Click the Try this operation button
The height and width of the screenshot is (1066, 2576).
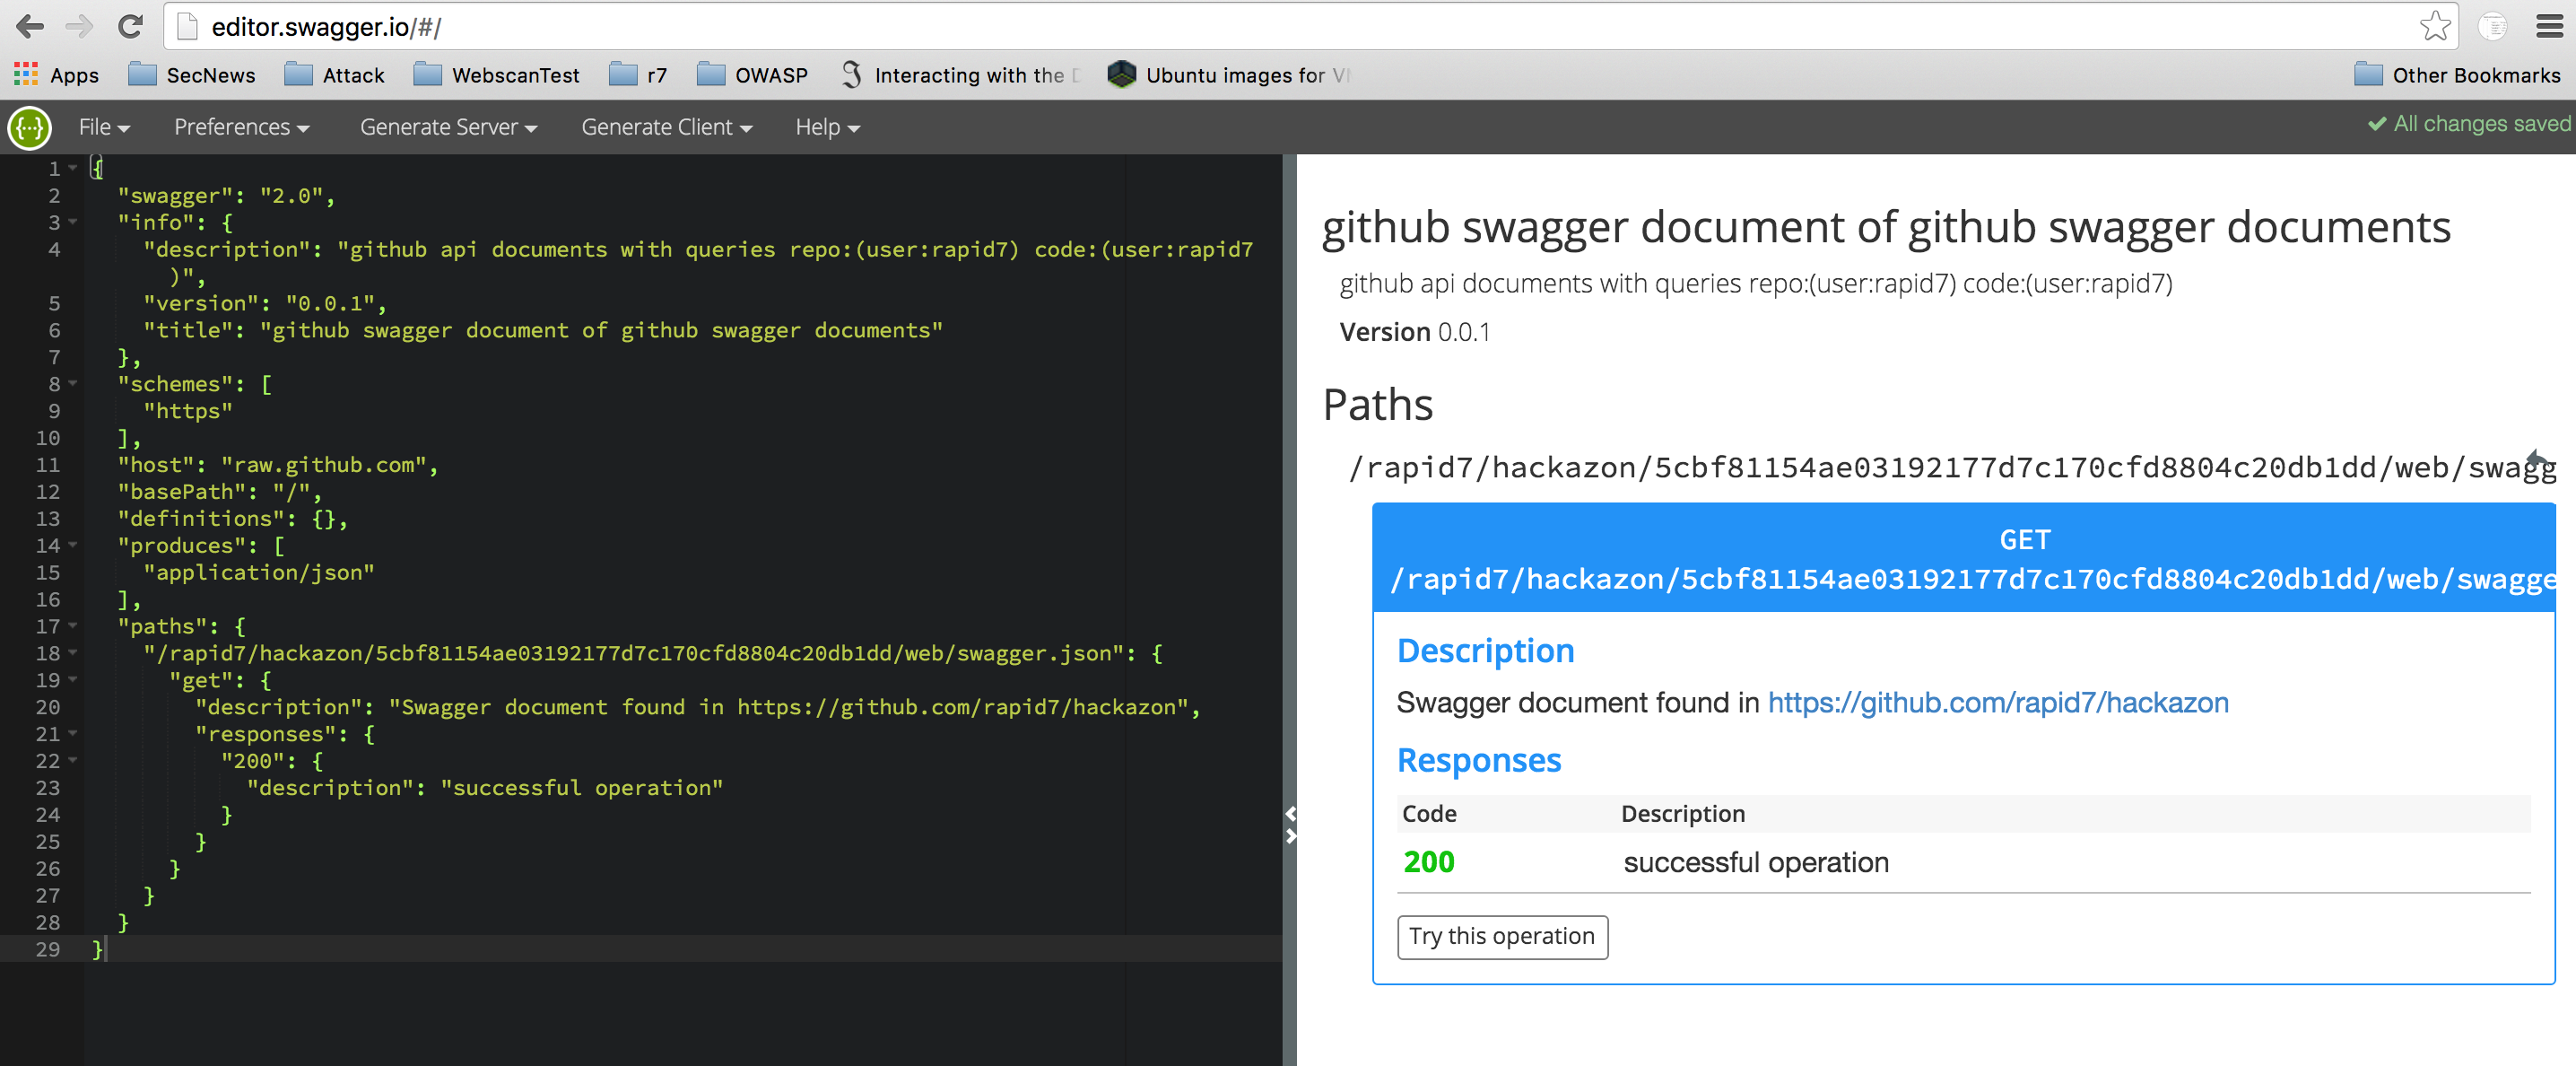pos(1501,936)
